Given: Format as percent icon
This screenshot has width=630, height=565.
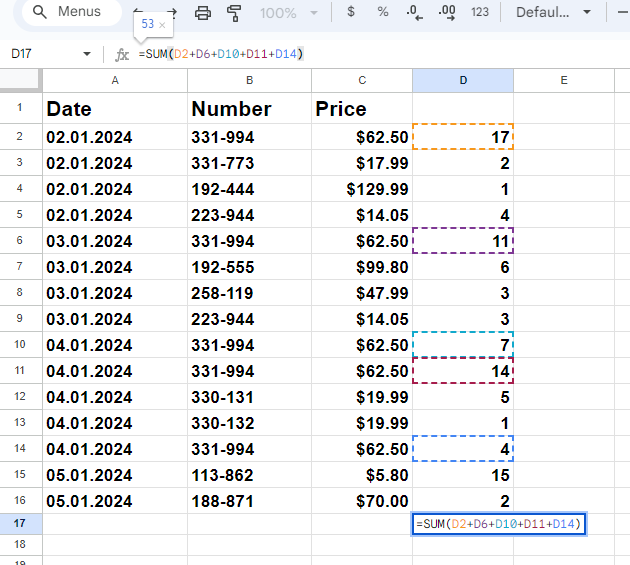Looking at the screenshot, I should [383, 12].
